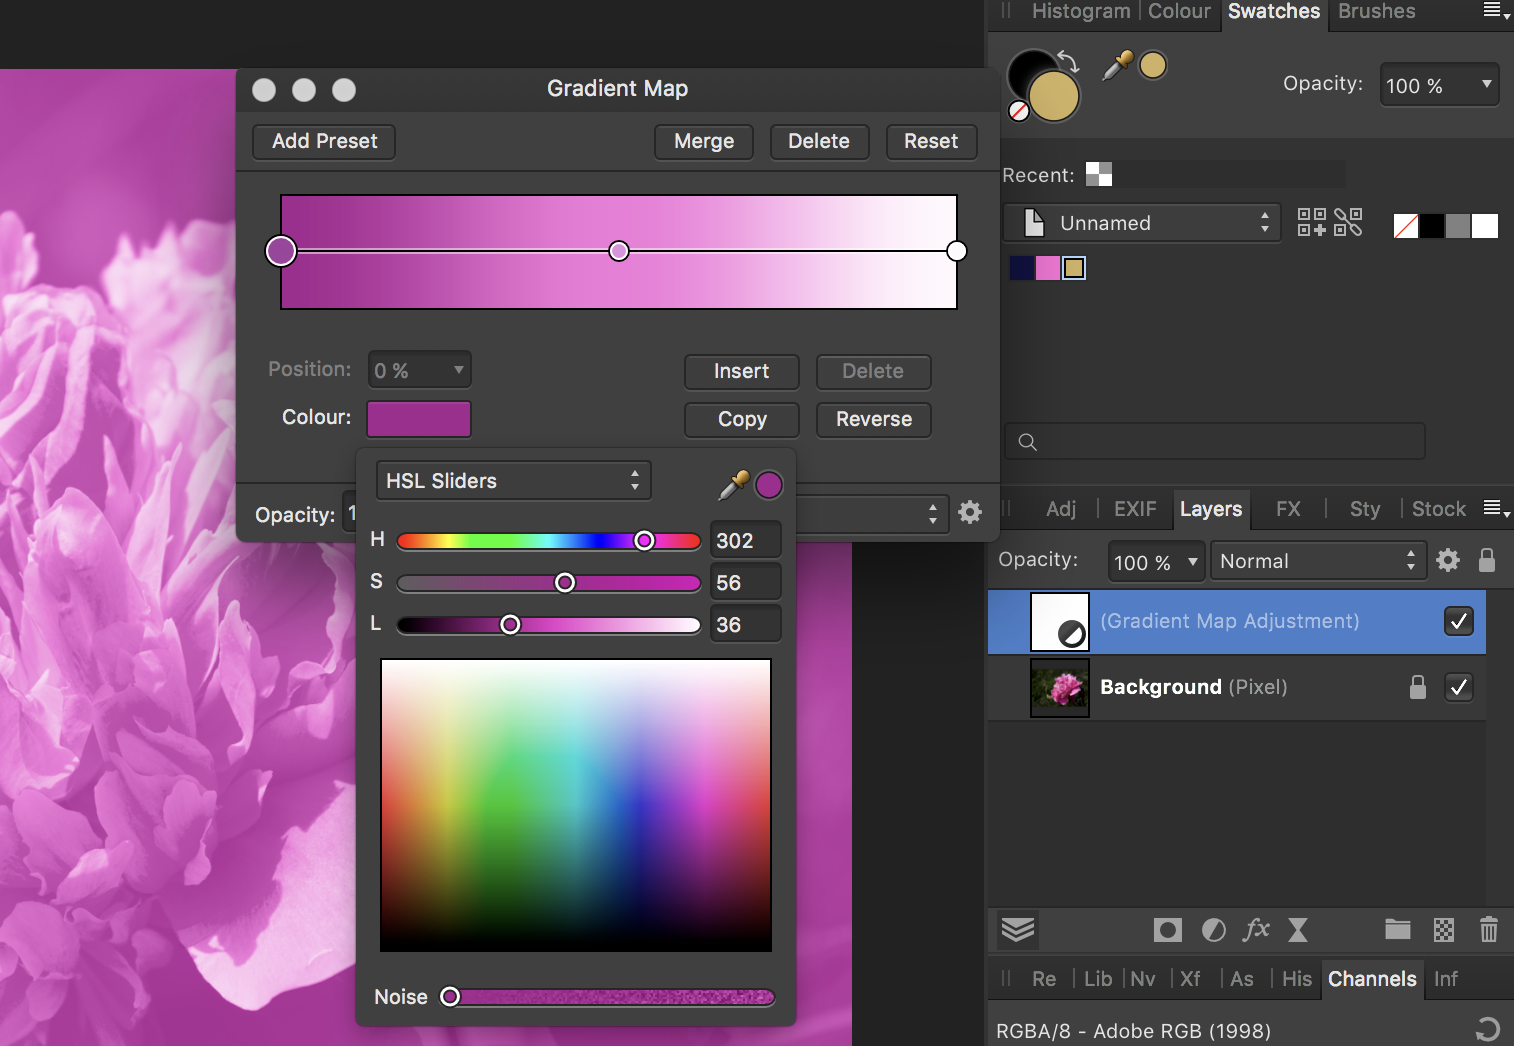Toggle Background layer visibility checkbox

click(x=1459, y=687)
